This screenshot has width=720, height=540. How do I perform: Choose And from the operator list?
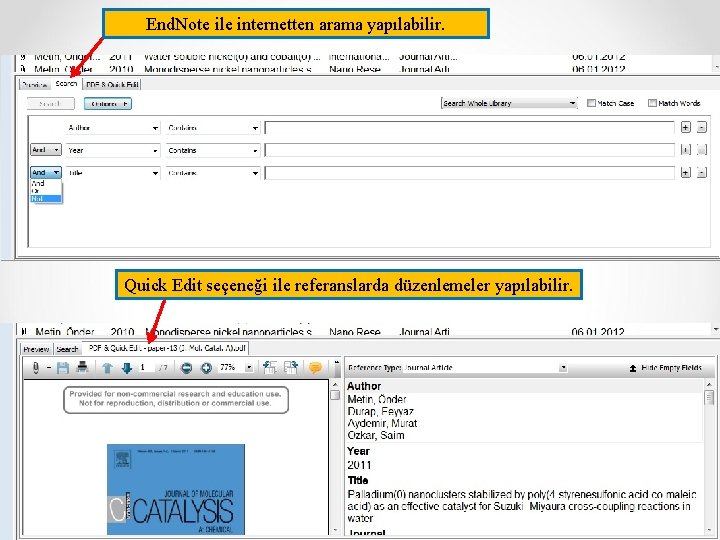[x=46, y=183]
